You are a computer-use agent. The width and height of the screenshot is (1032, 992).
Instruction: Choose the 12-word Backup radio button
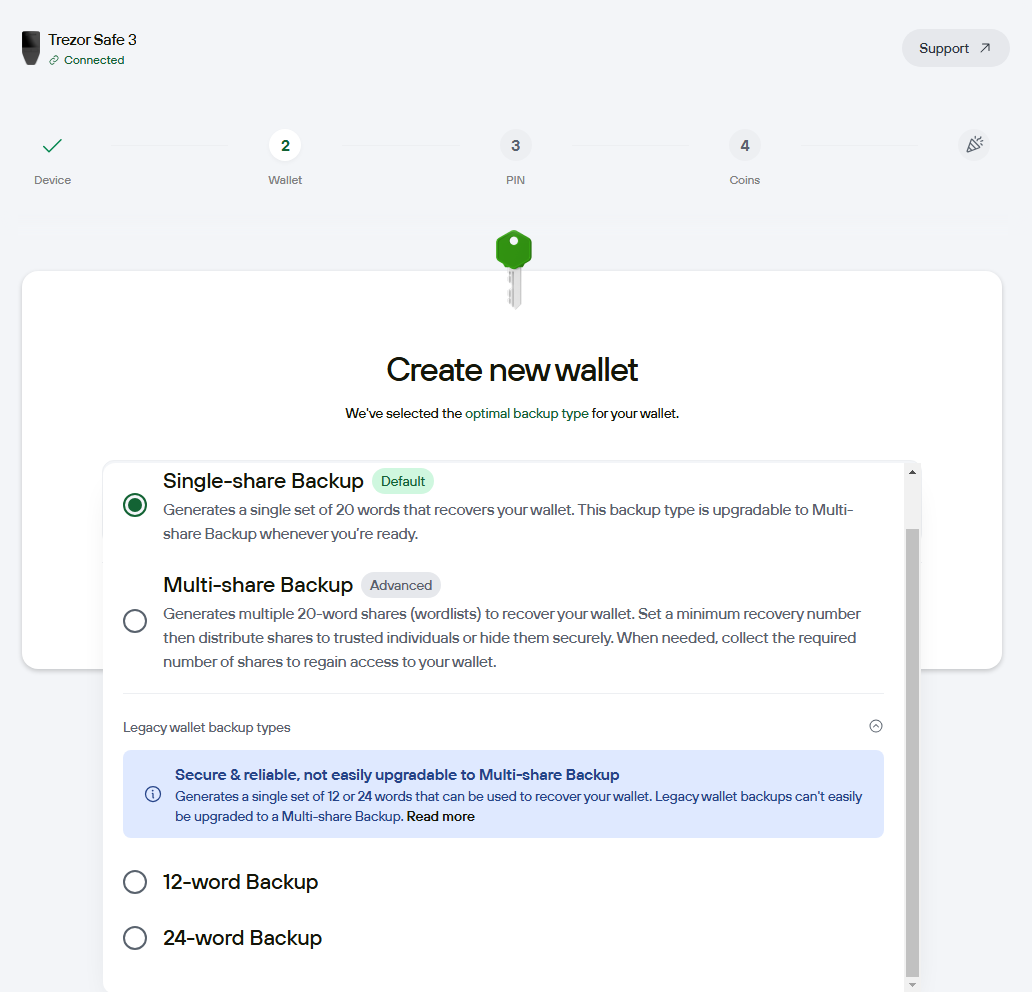tap(135, 881)
